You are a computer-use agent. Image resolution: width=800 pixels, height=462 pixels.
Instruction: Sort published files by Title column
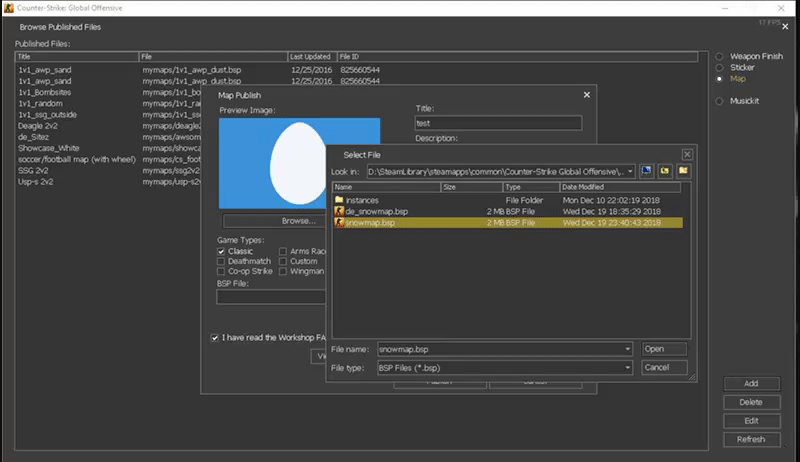pos(77,57)
